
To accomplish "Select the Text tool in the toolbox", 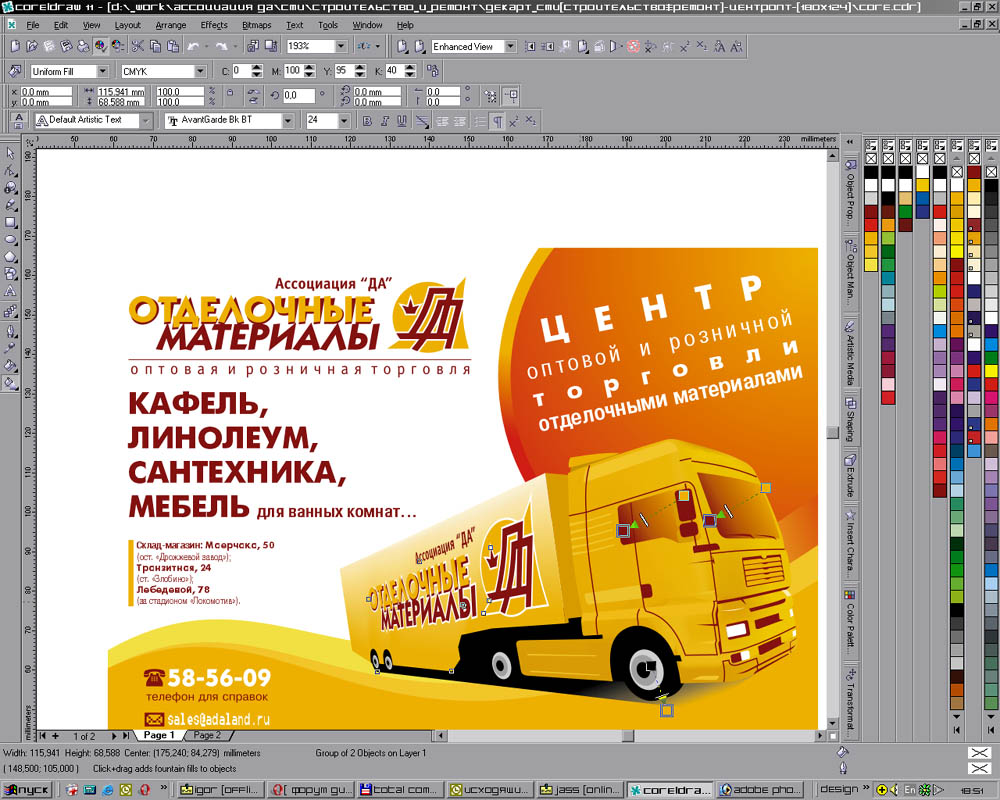I will [10, 292].
